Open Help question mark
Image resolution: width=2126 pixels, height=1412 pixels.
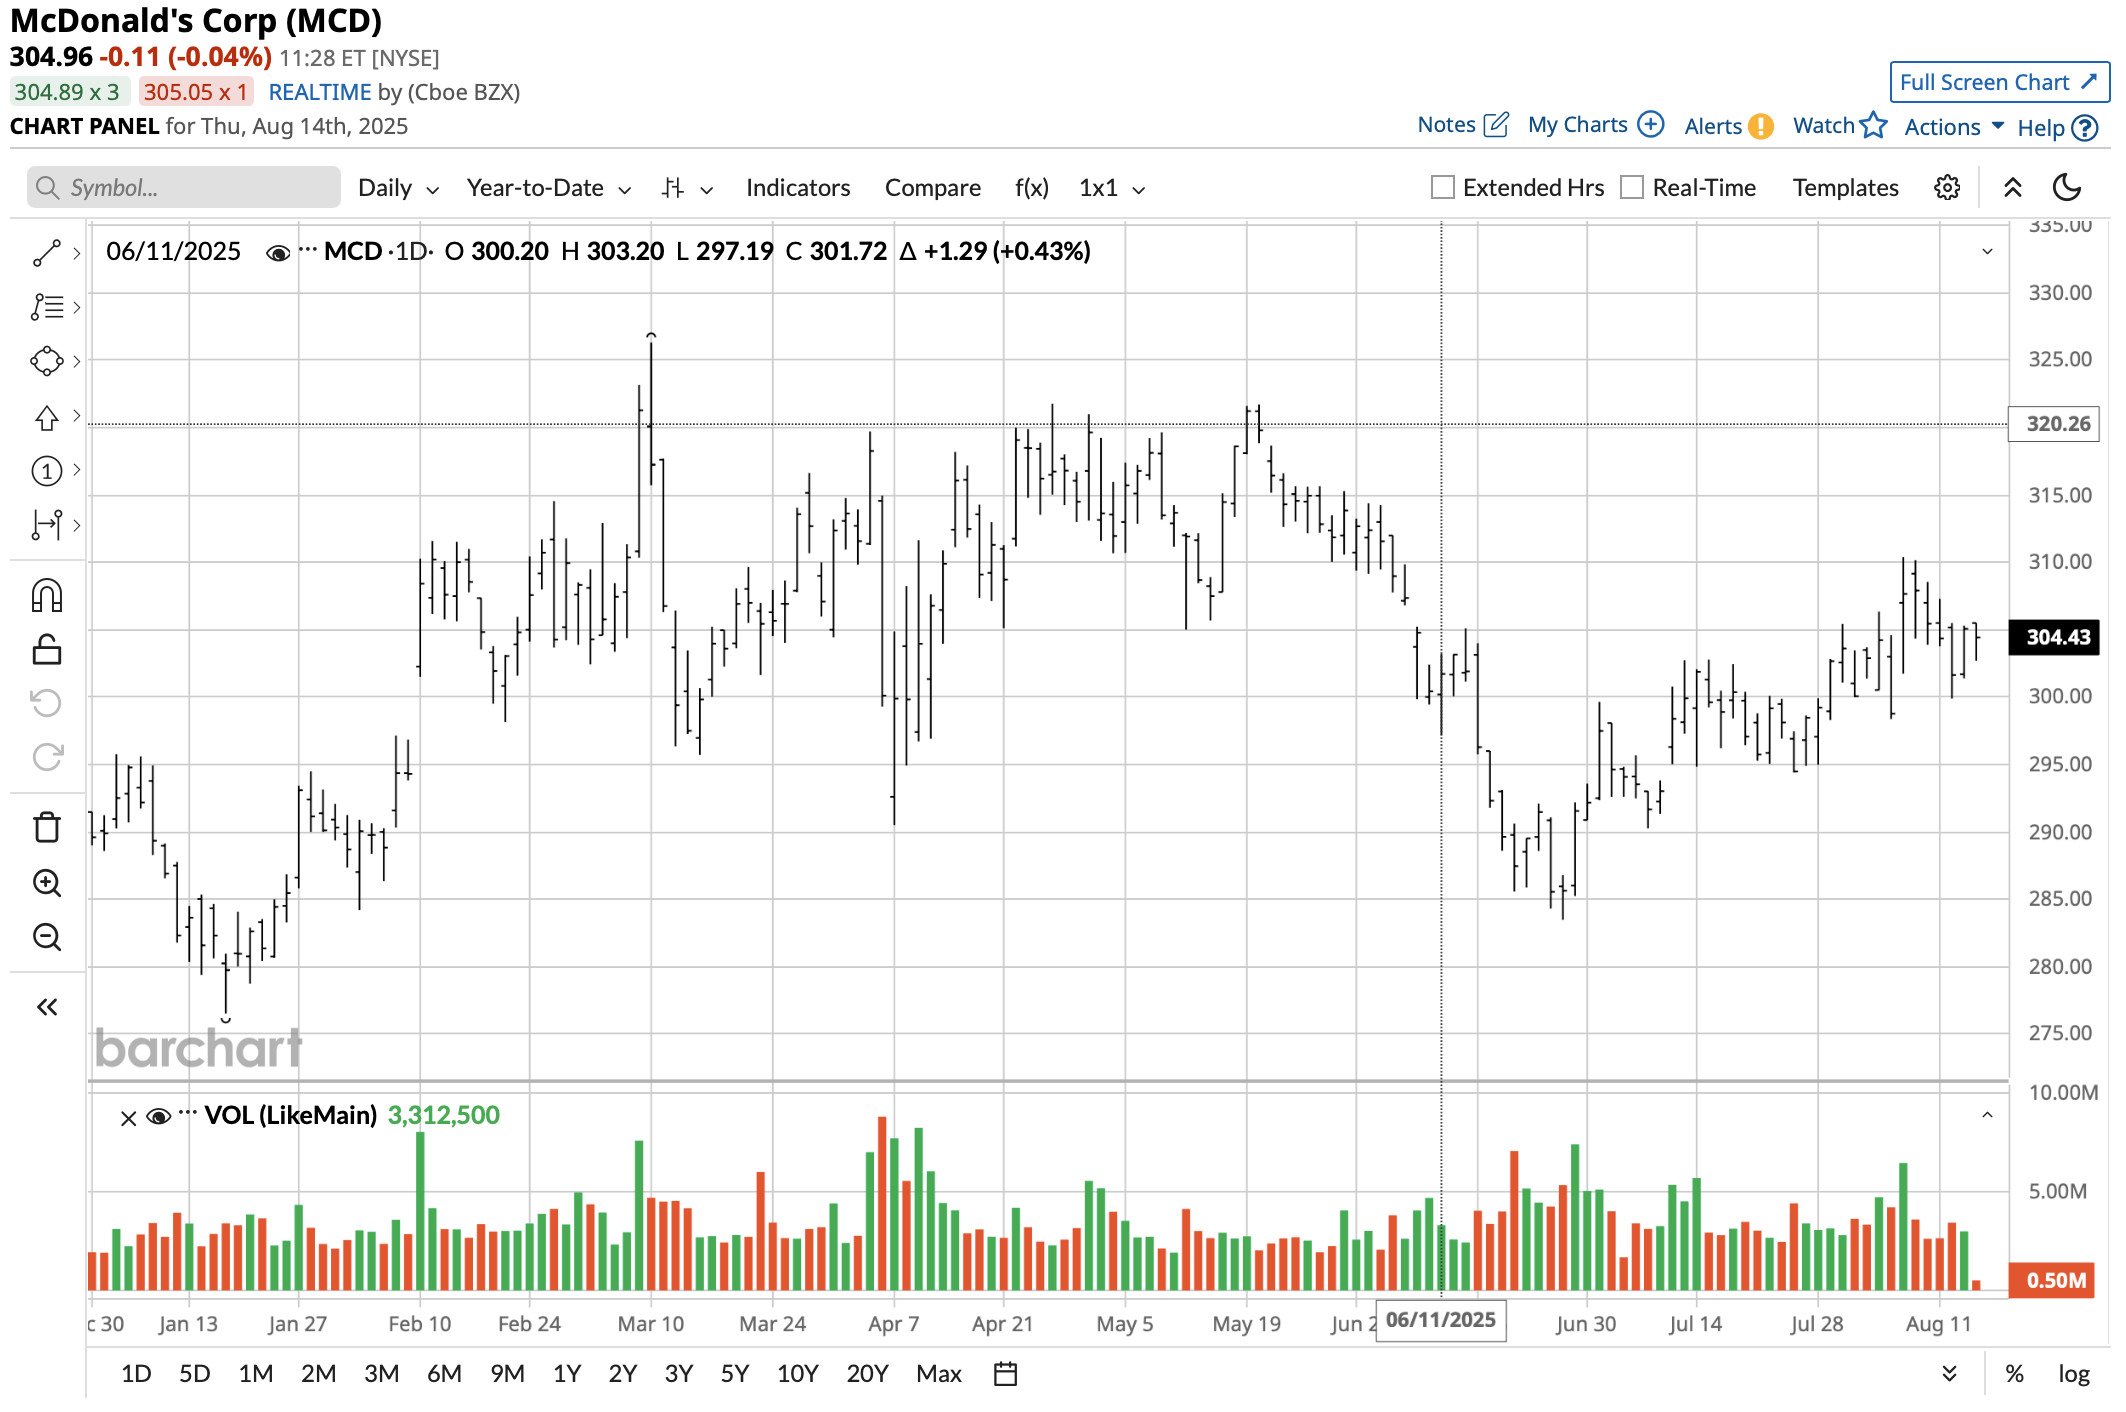2084,128
